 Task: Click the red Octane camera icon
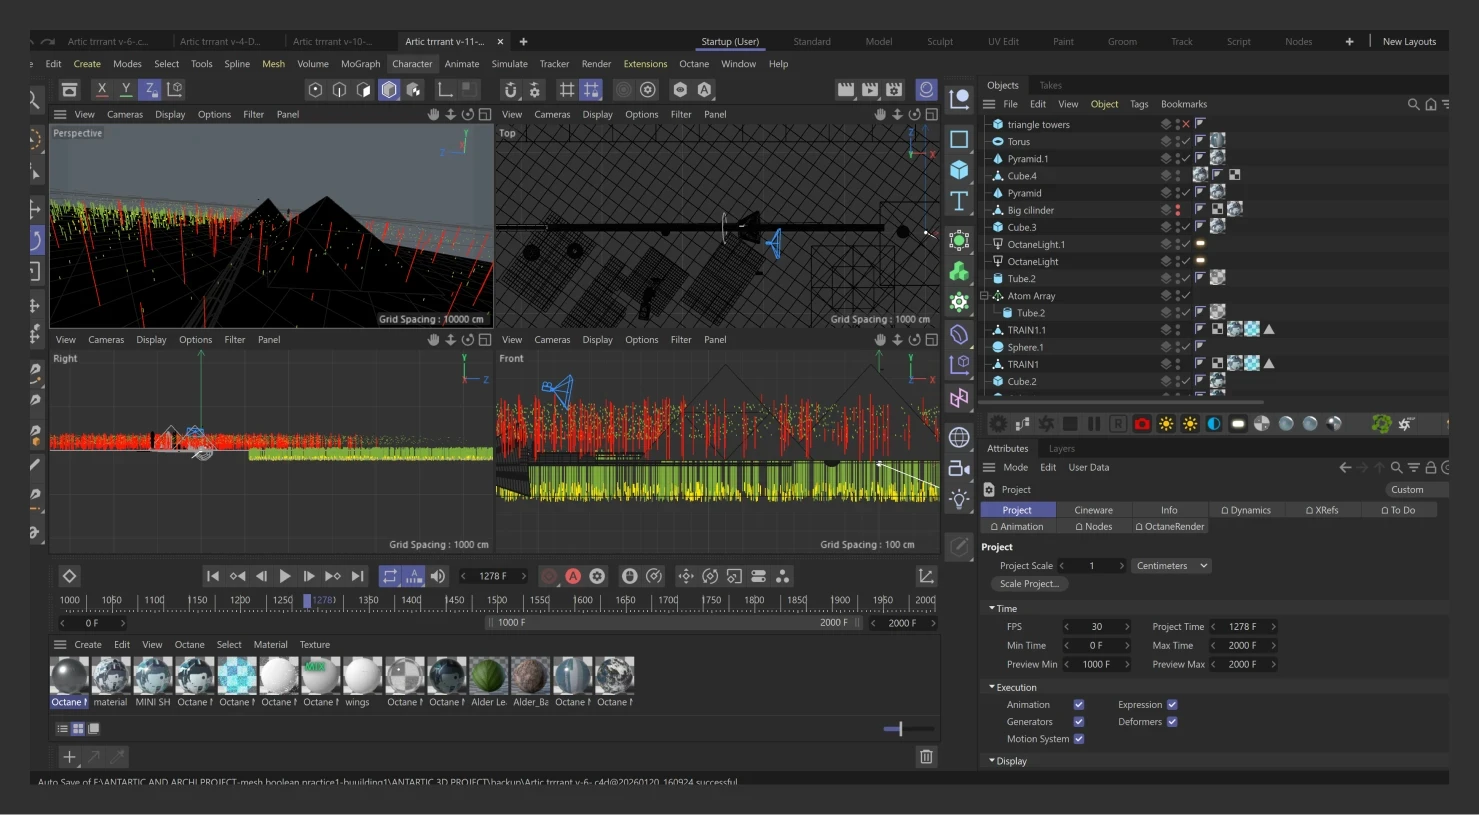pyautogui.click(x=1142, y=424)
